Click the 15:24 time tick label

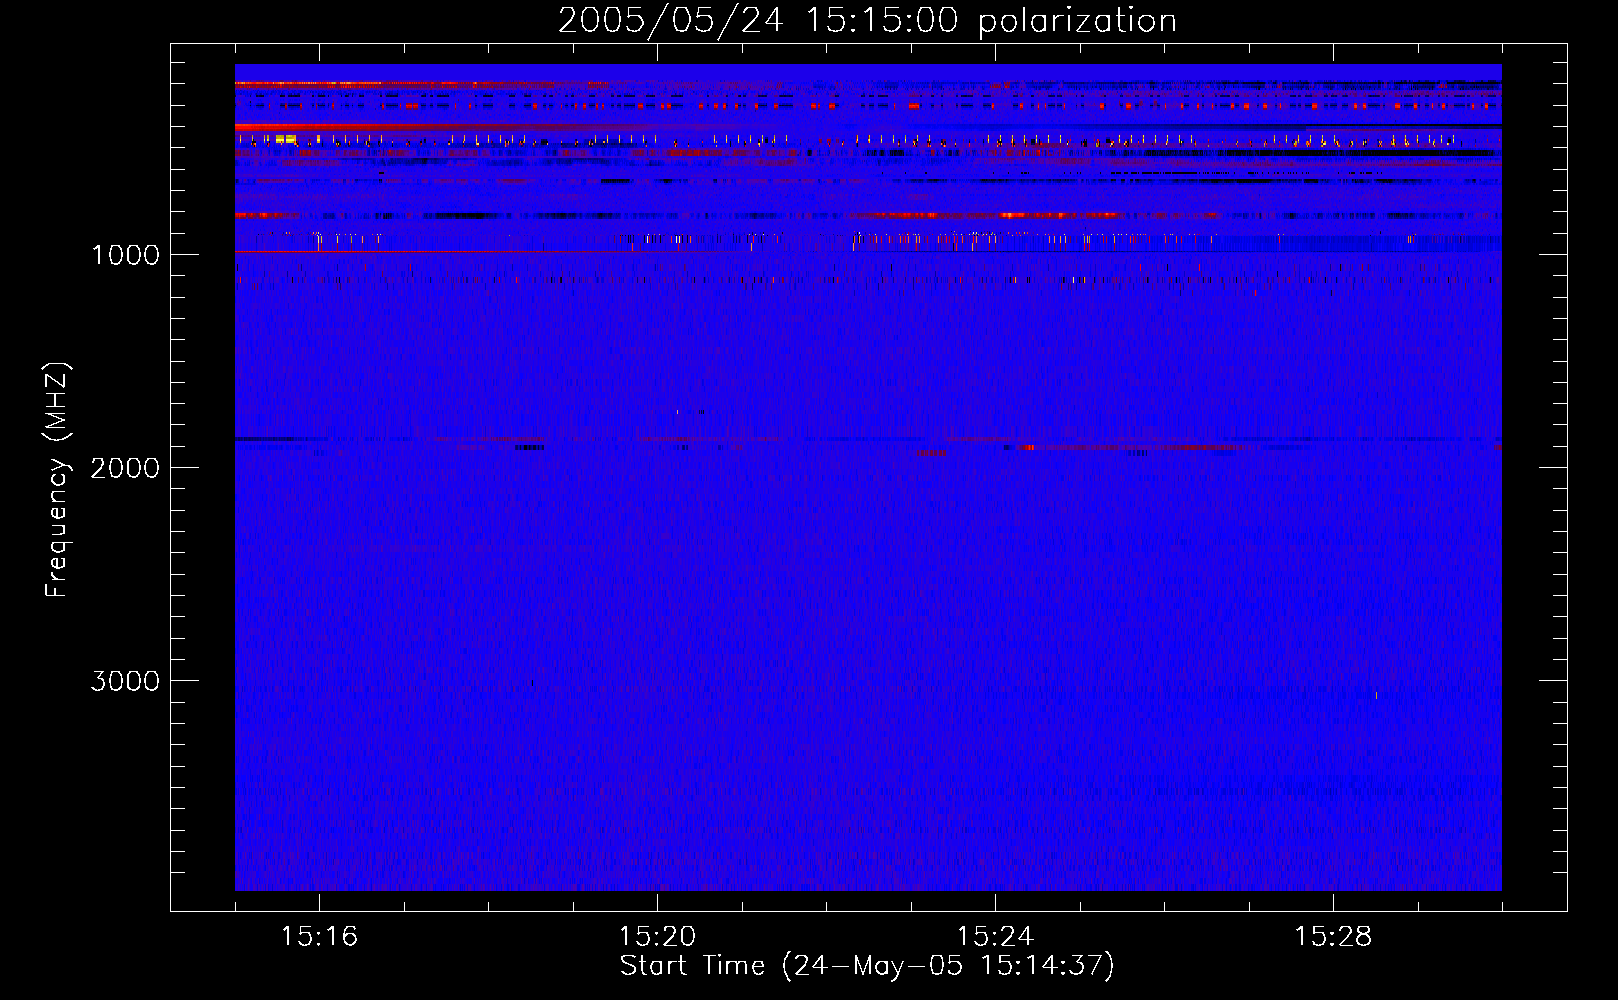(x=995, y=937)
